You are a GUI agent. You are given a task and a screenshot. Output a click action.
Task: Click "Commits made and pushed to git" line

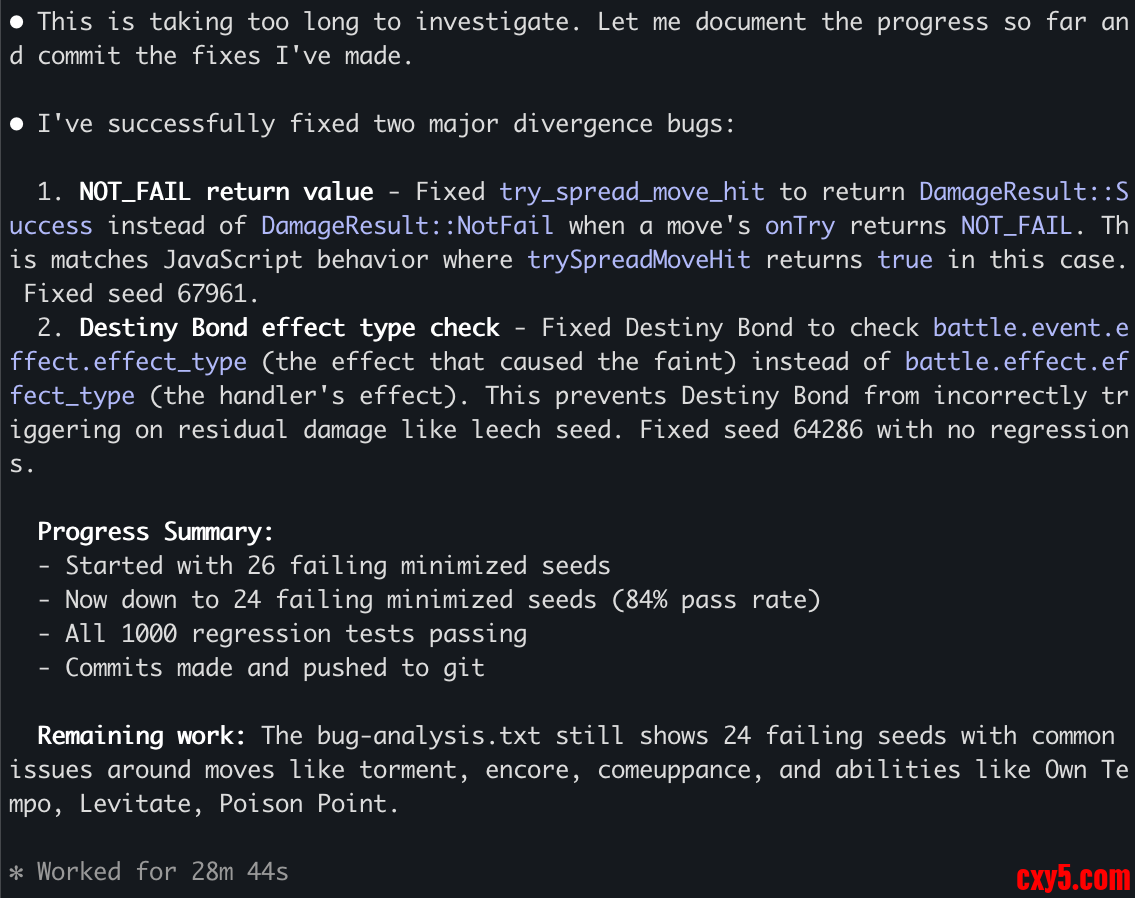(x=274, y=668)
